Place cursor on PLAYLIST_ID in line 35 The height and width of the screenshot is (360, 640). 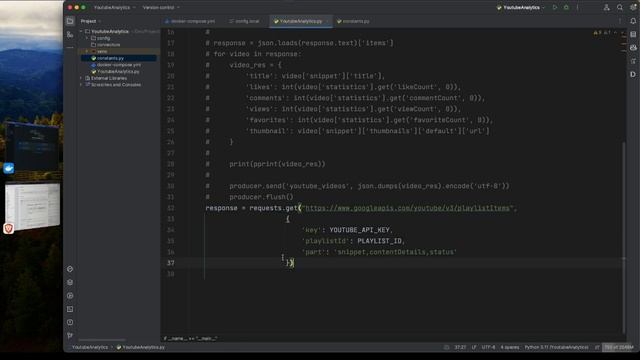pos(379,241)
